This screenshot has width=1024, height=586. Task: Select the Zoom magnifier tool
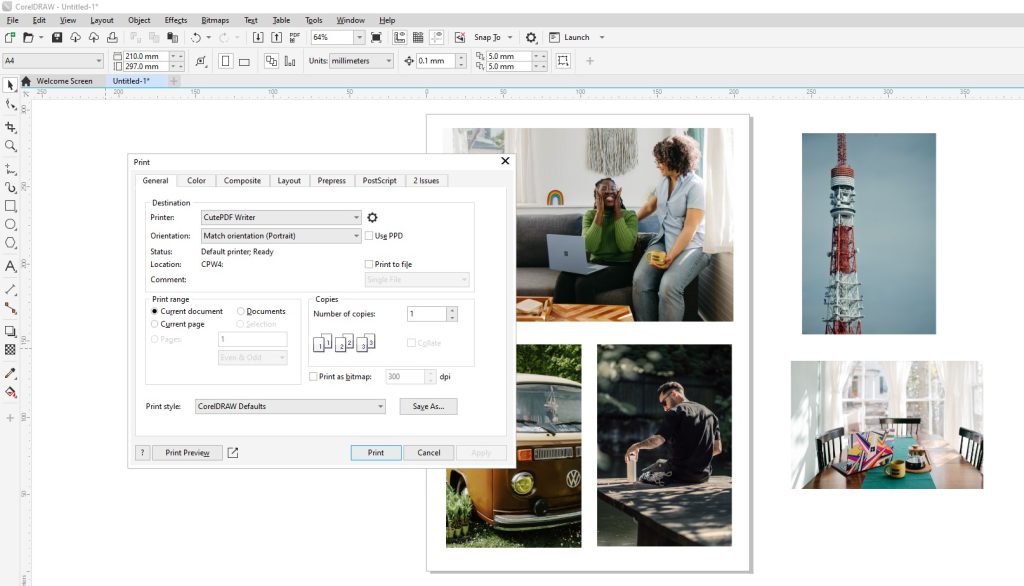pyautogui.click(x=11, y=146)
